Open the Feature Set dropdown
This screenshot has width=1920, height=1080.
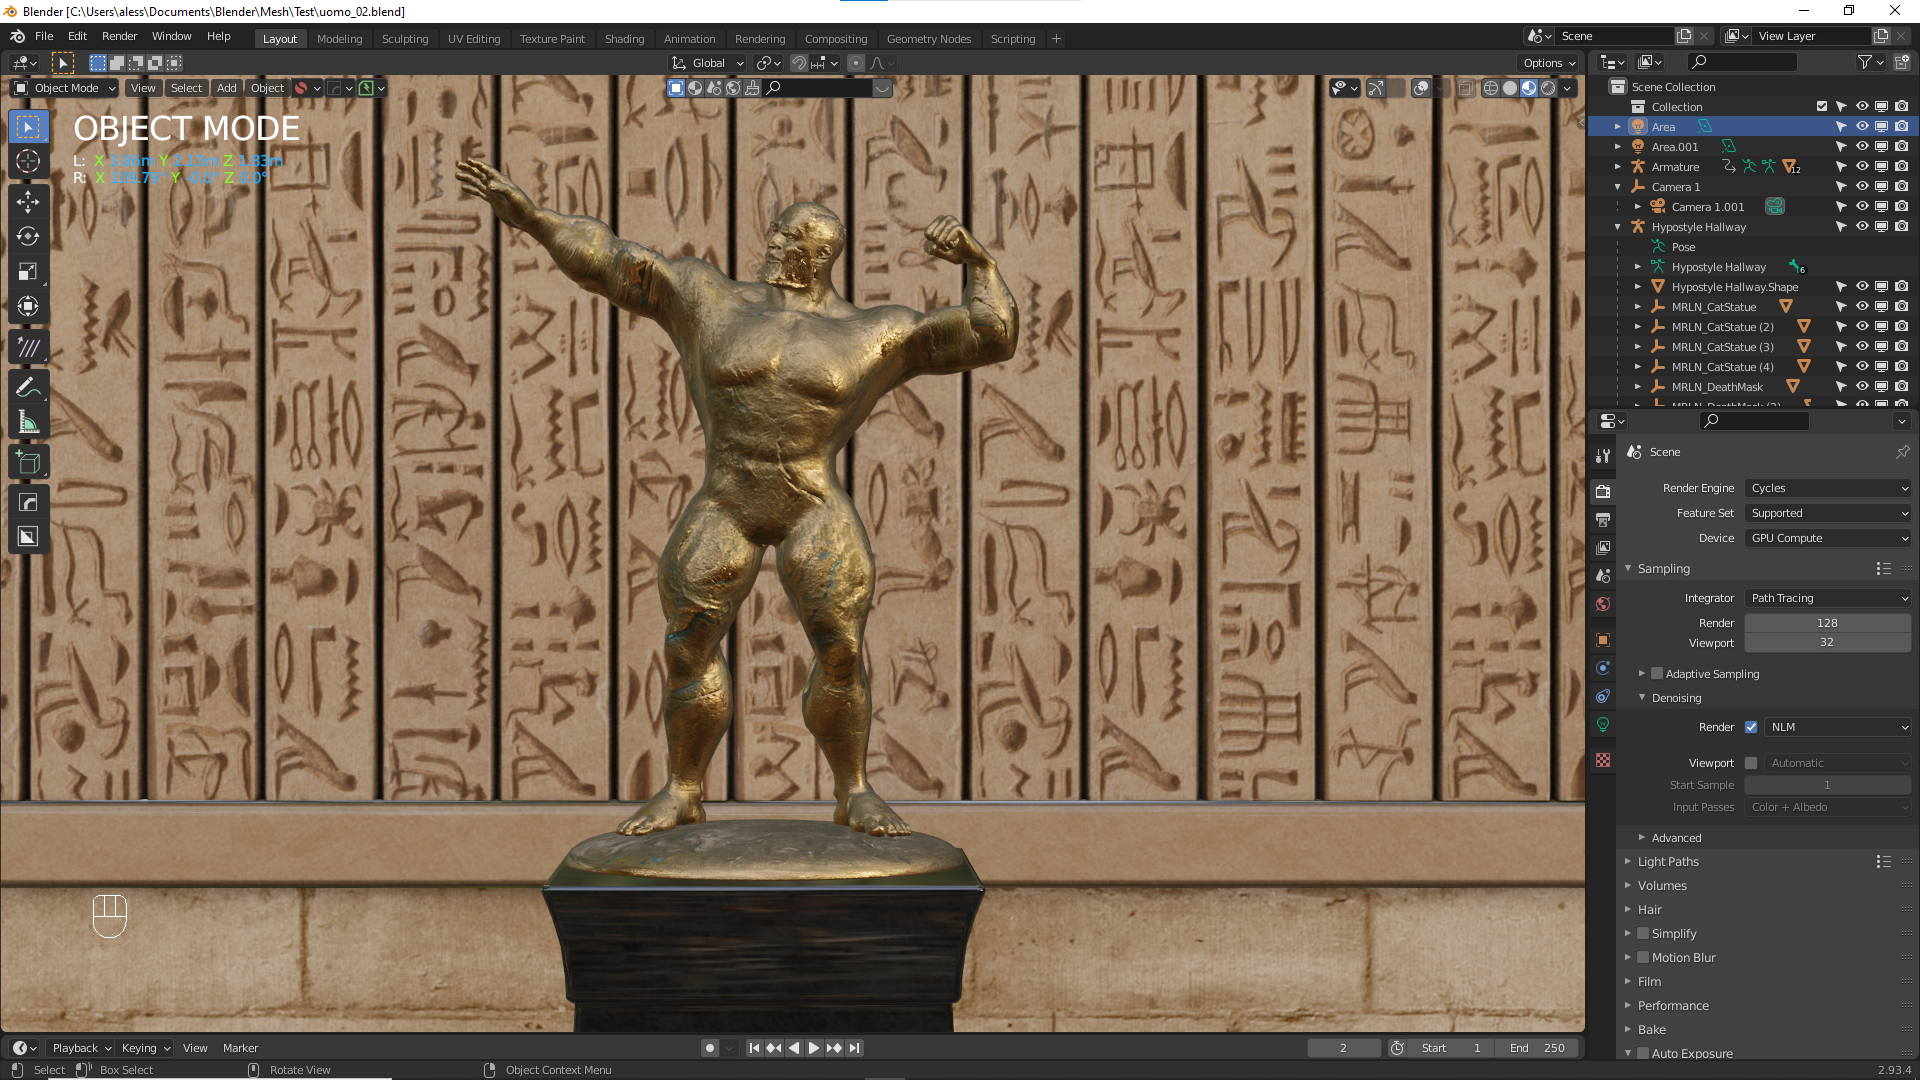[x=1828, y=513]
